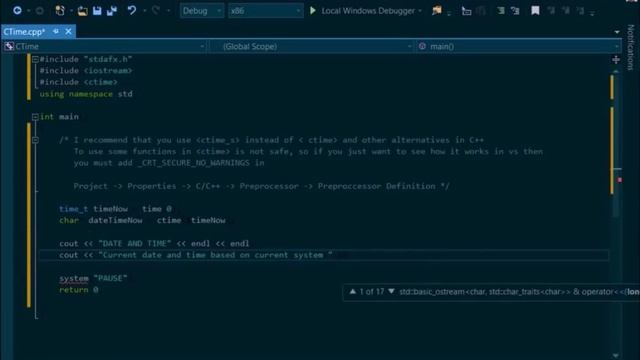Click the vertical scrollbar down arrow
The image size is (640, 360).
(x=616, y=356)
